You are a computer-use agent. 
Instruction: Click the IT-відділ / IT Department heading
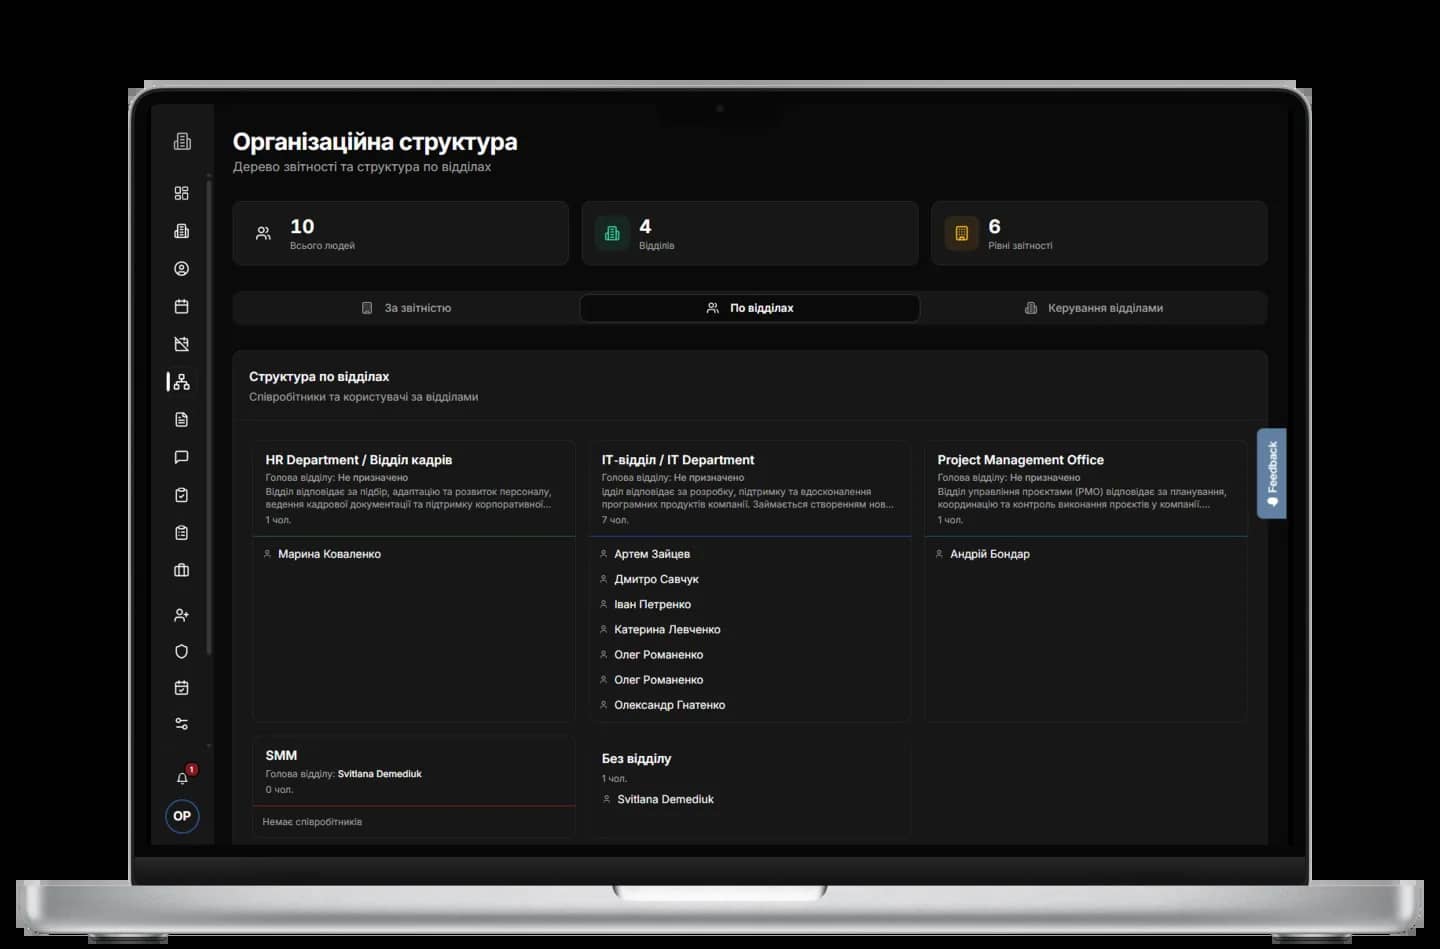click(678, 460)
